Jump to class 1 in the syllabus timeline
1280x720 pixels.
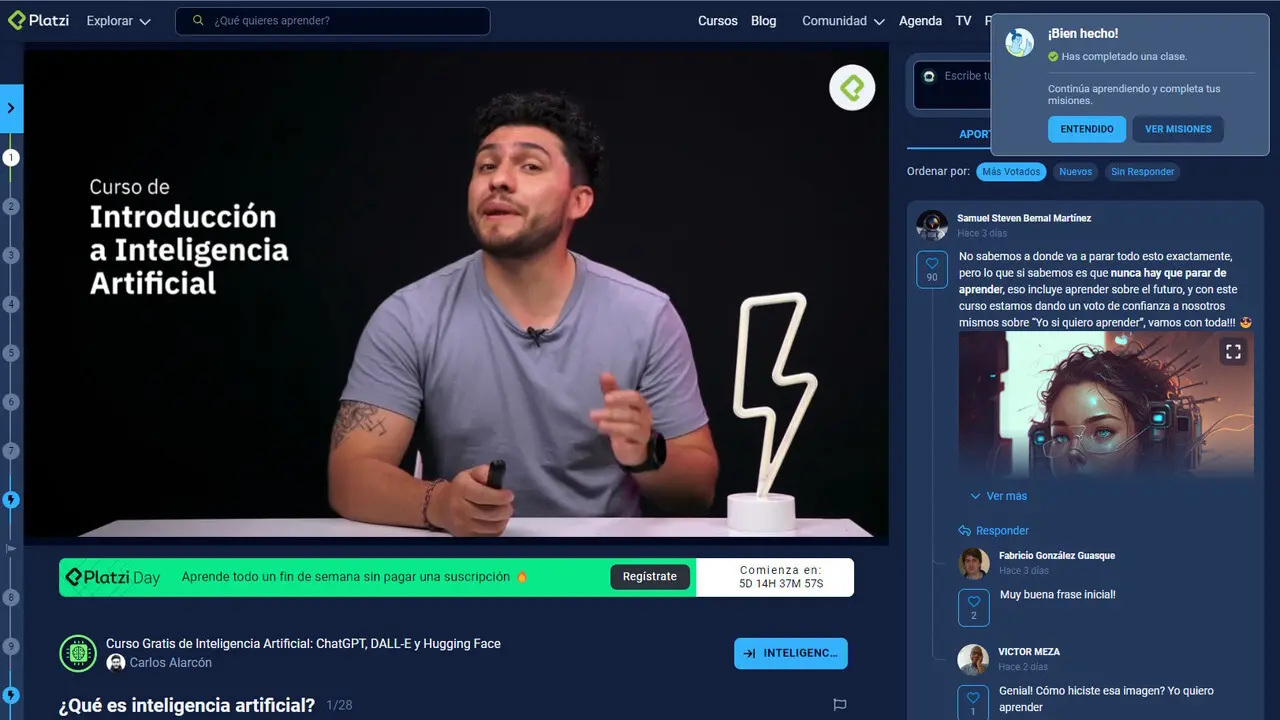(11, 158)
